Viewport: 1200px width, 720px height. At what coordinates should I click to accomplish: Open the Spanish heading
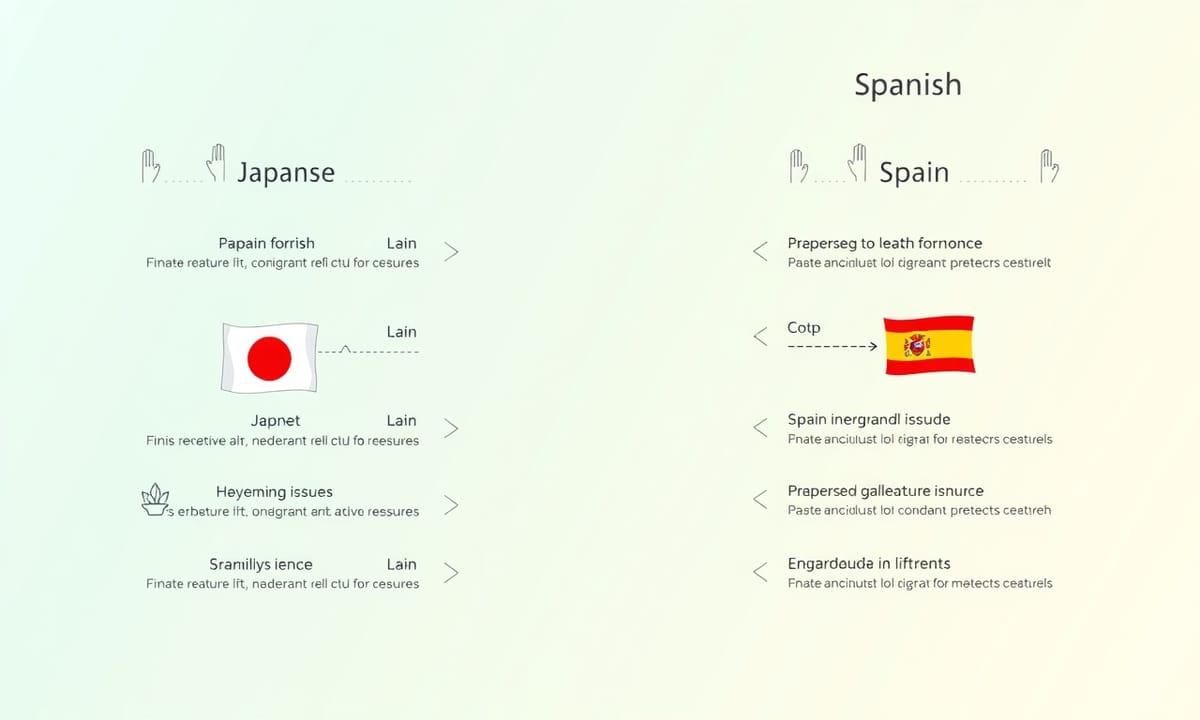[x=908, y=85]
